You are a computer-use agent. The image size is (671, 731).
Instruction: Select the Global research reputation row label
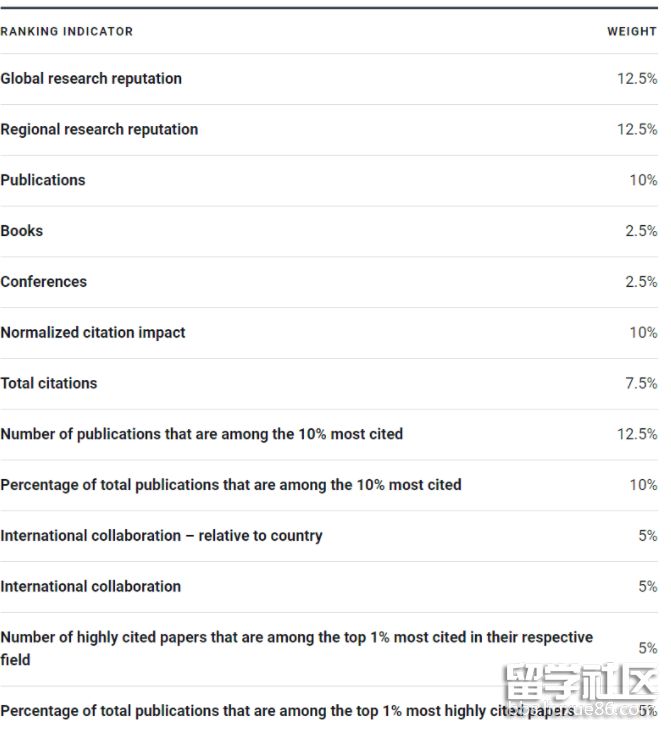coord(91,79)
